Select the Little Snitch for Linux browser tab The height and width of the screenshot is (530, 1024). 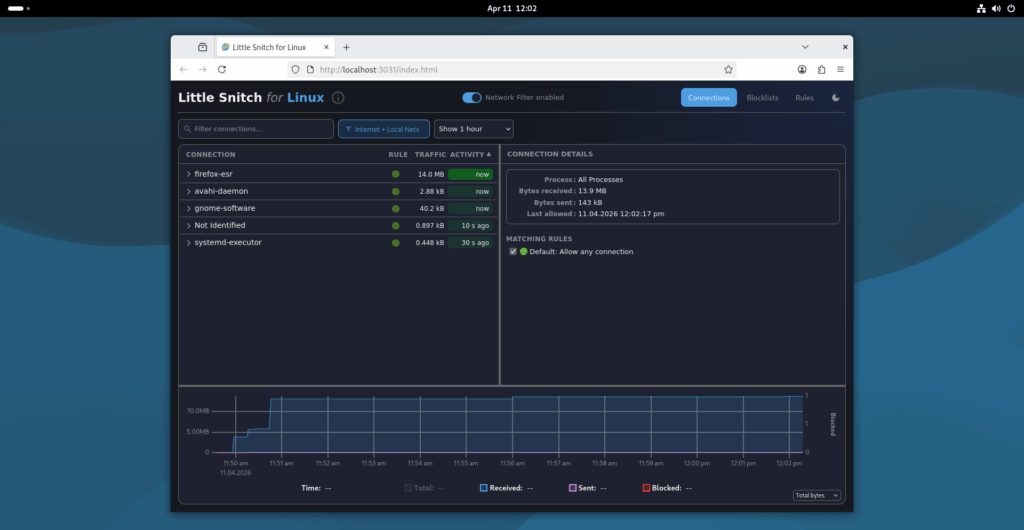pos(276,47)
